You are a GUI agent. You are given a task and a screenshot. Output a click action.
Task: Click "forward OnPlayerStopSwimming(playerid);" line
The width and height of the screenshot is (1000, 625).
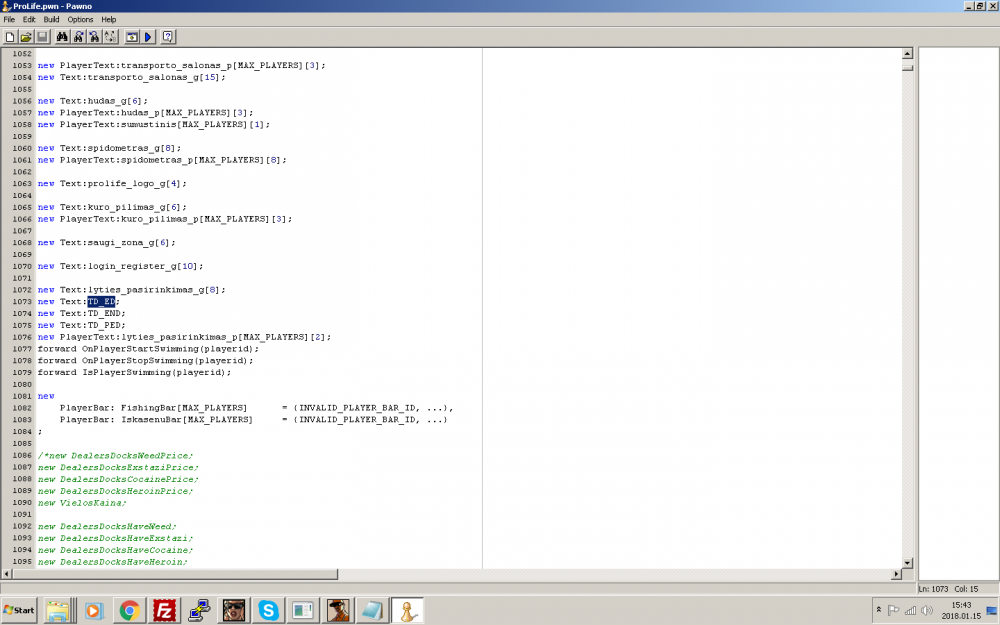[145, 361]
